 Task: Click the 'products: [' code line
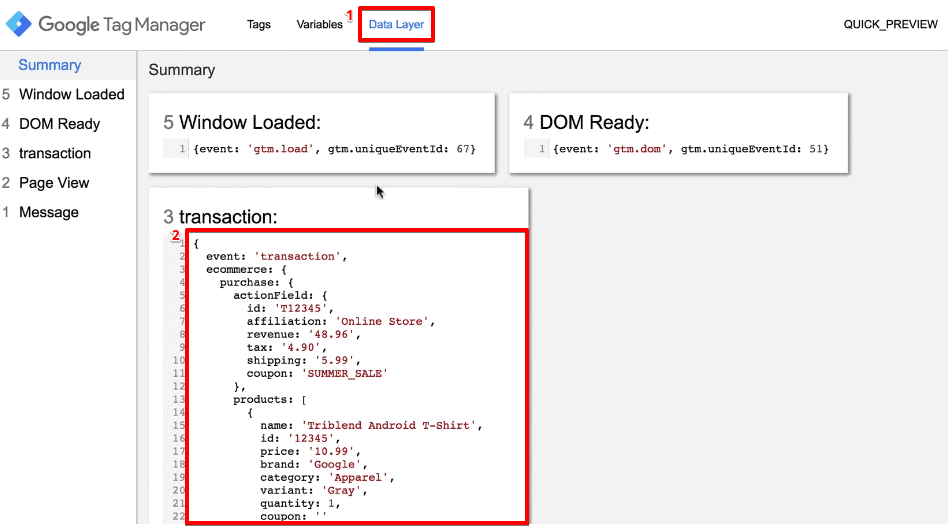pos(270,400)
